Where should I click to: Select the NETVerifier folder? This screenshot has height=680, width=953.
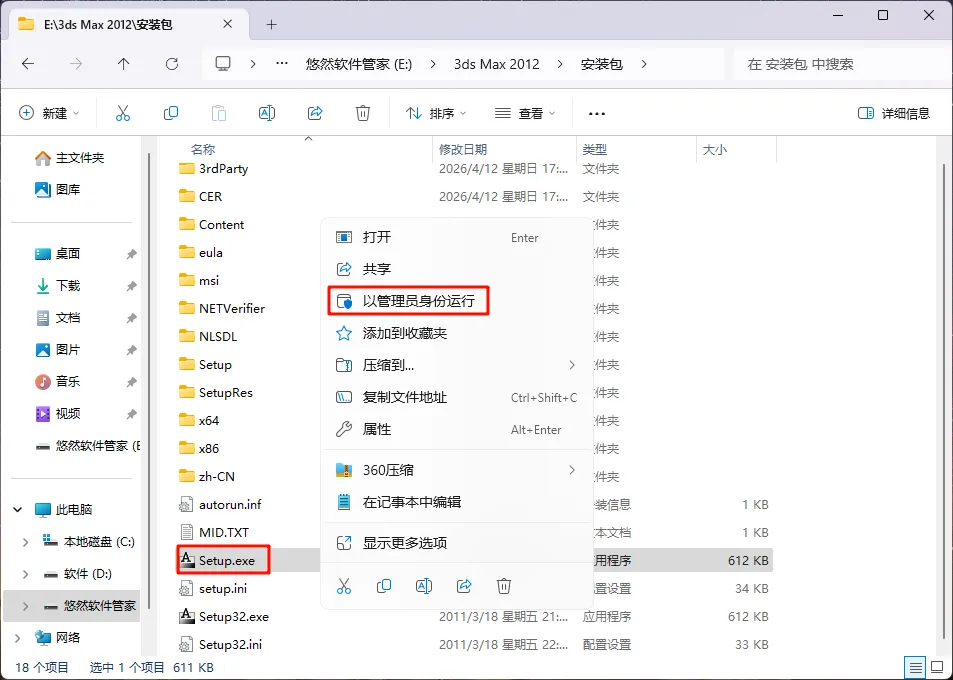tap(222, 308)
